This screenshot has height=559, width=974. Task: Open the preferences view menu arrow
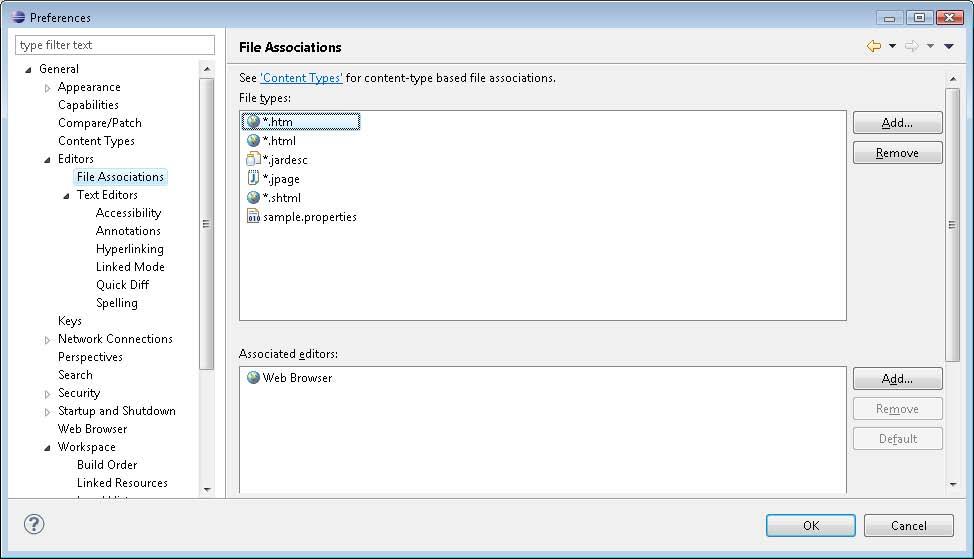[949, 46]
